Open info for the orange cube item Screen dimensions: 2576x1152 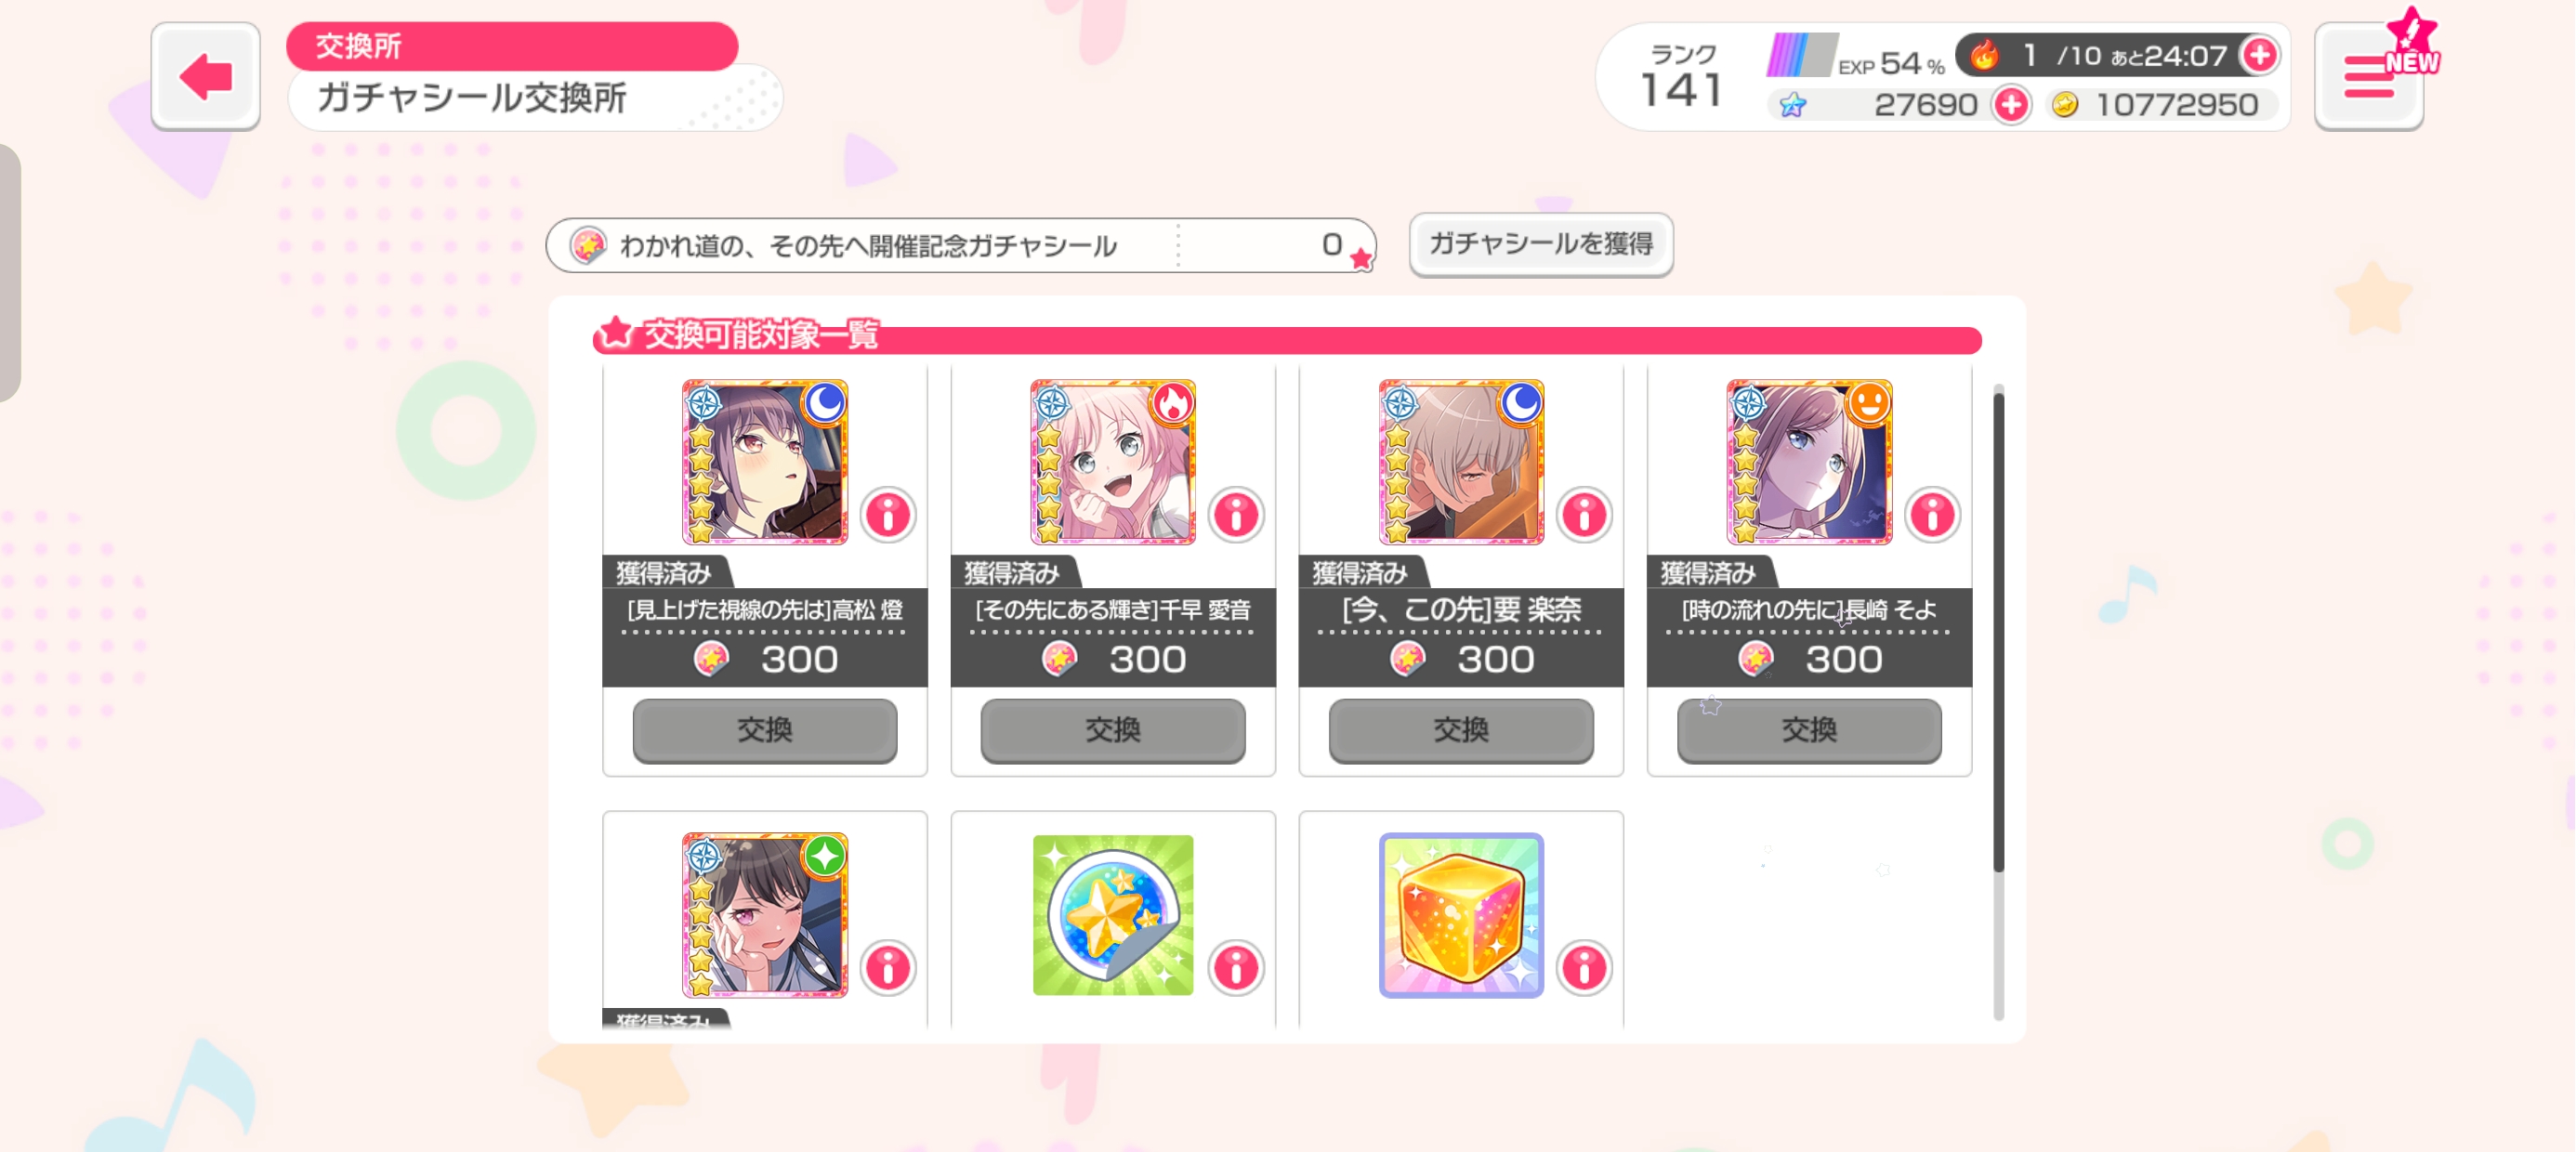(x=1584, y=967)
